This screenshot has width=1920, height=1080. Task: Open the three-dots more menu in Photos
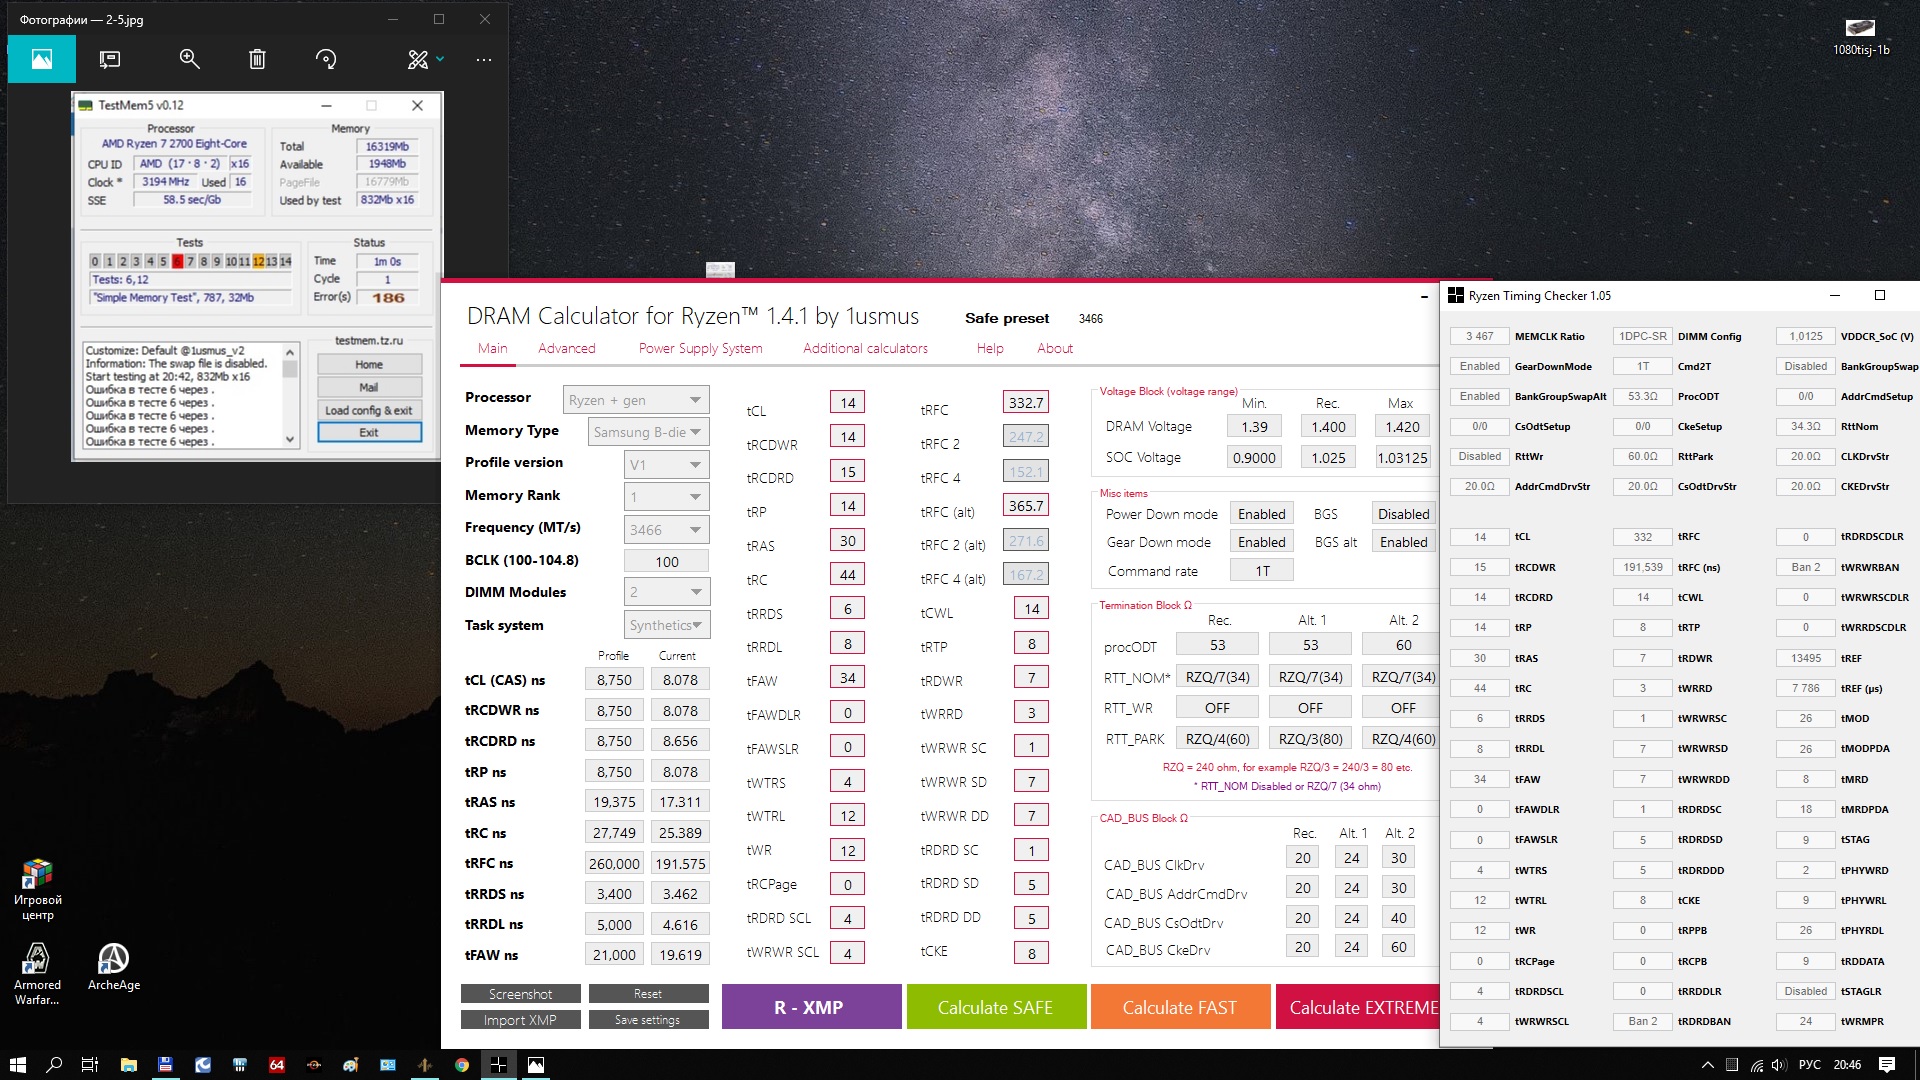pos(484,59)
